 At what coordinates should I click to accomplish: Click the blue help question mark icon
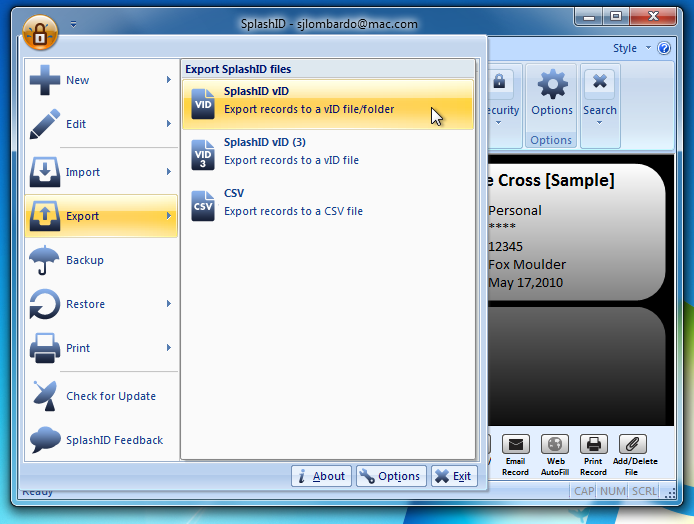point(664,48)
